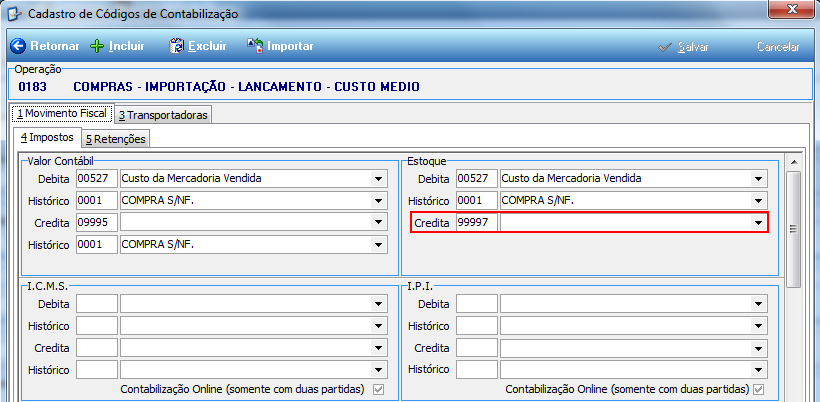The height and width of the screenshot is (402, 820).
Task: Expand I.C.M.S. first Histórico dropdown
Action: coord(378,326)
